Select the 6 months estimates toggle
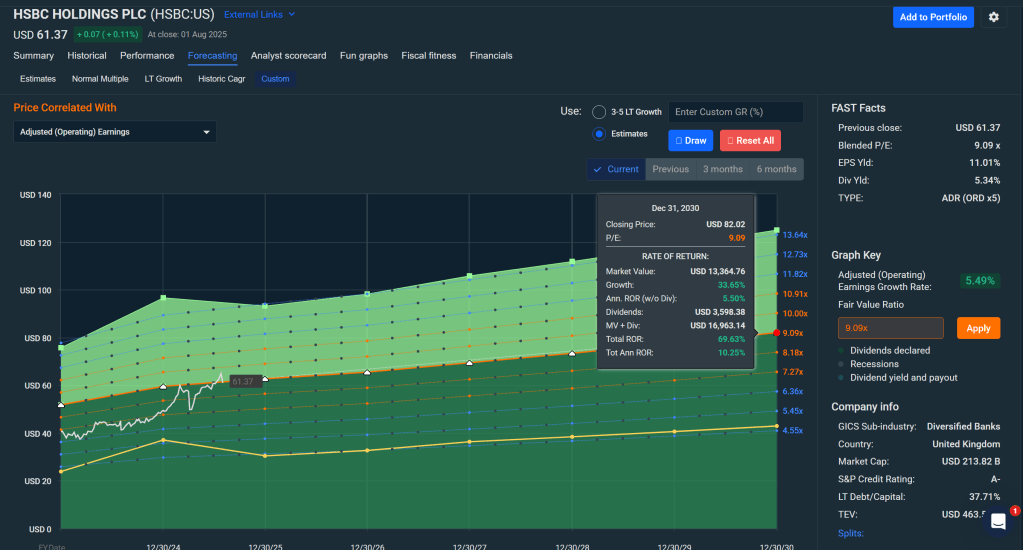This screenshot has height=550, width=1023. click(x=776, y=169)
